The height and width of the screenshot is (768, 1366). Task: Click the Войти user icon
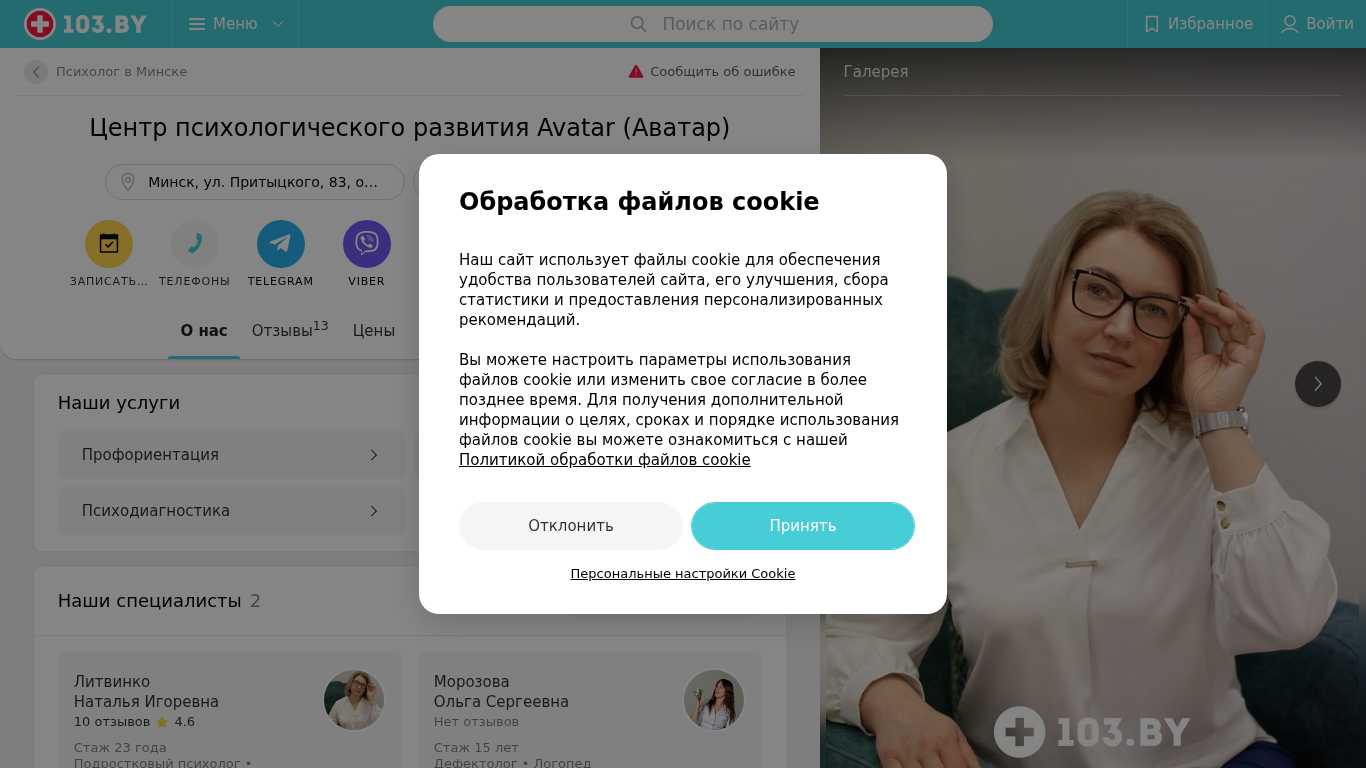coord(1290,24)
